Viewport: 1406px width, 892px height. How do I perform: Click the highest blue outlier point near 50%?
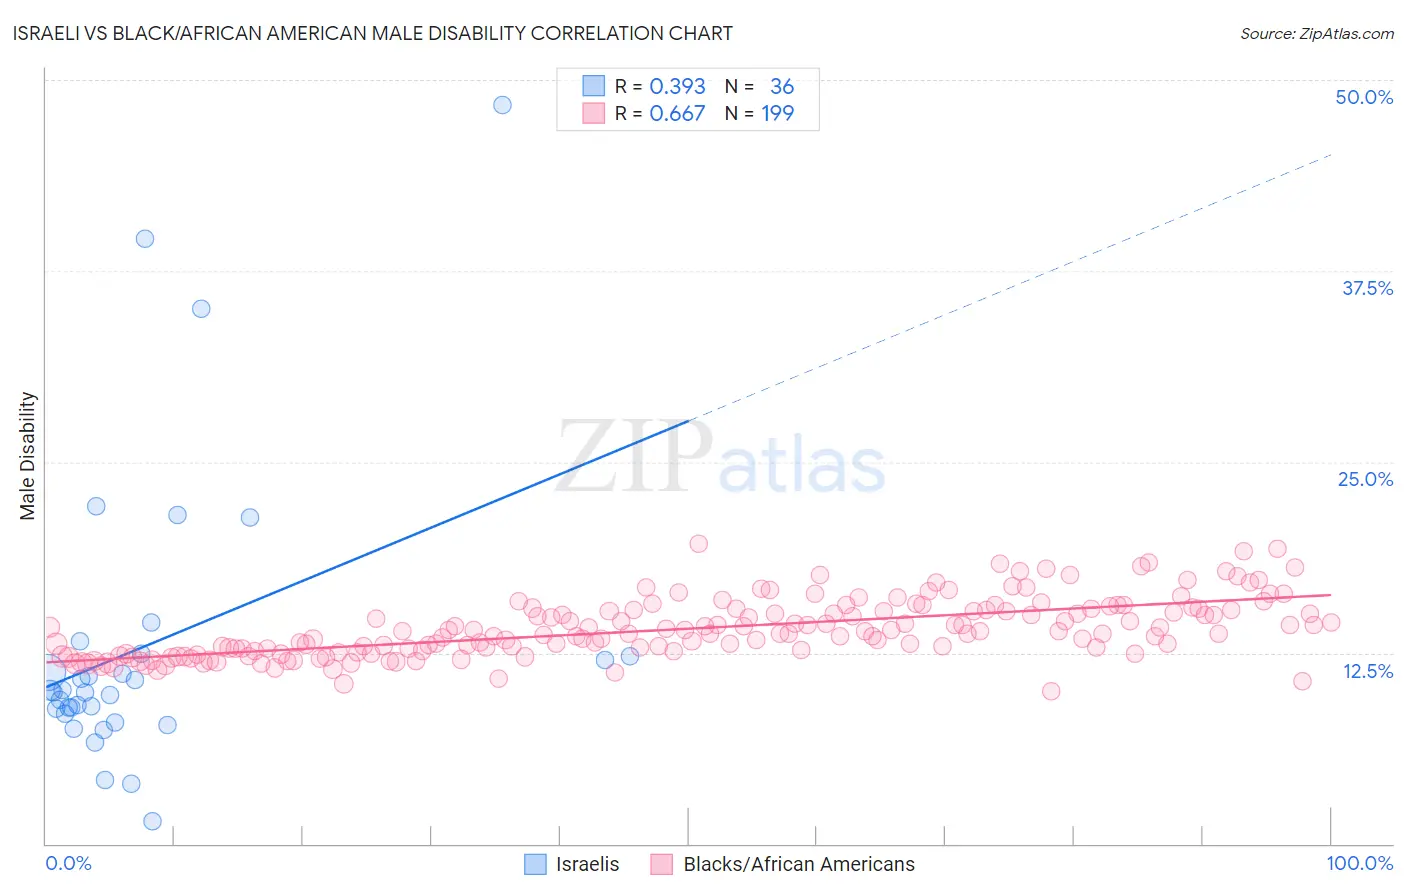pos(503,105)
